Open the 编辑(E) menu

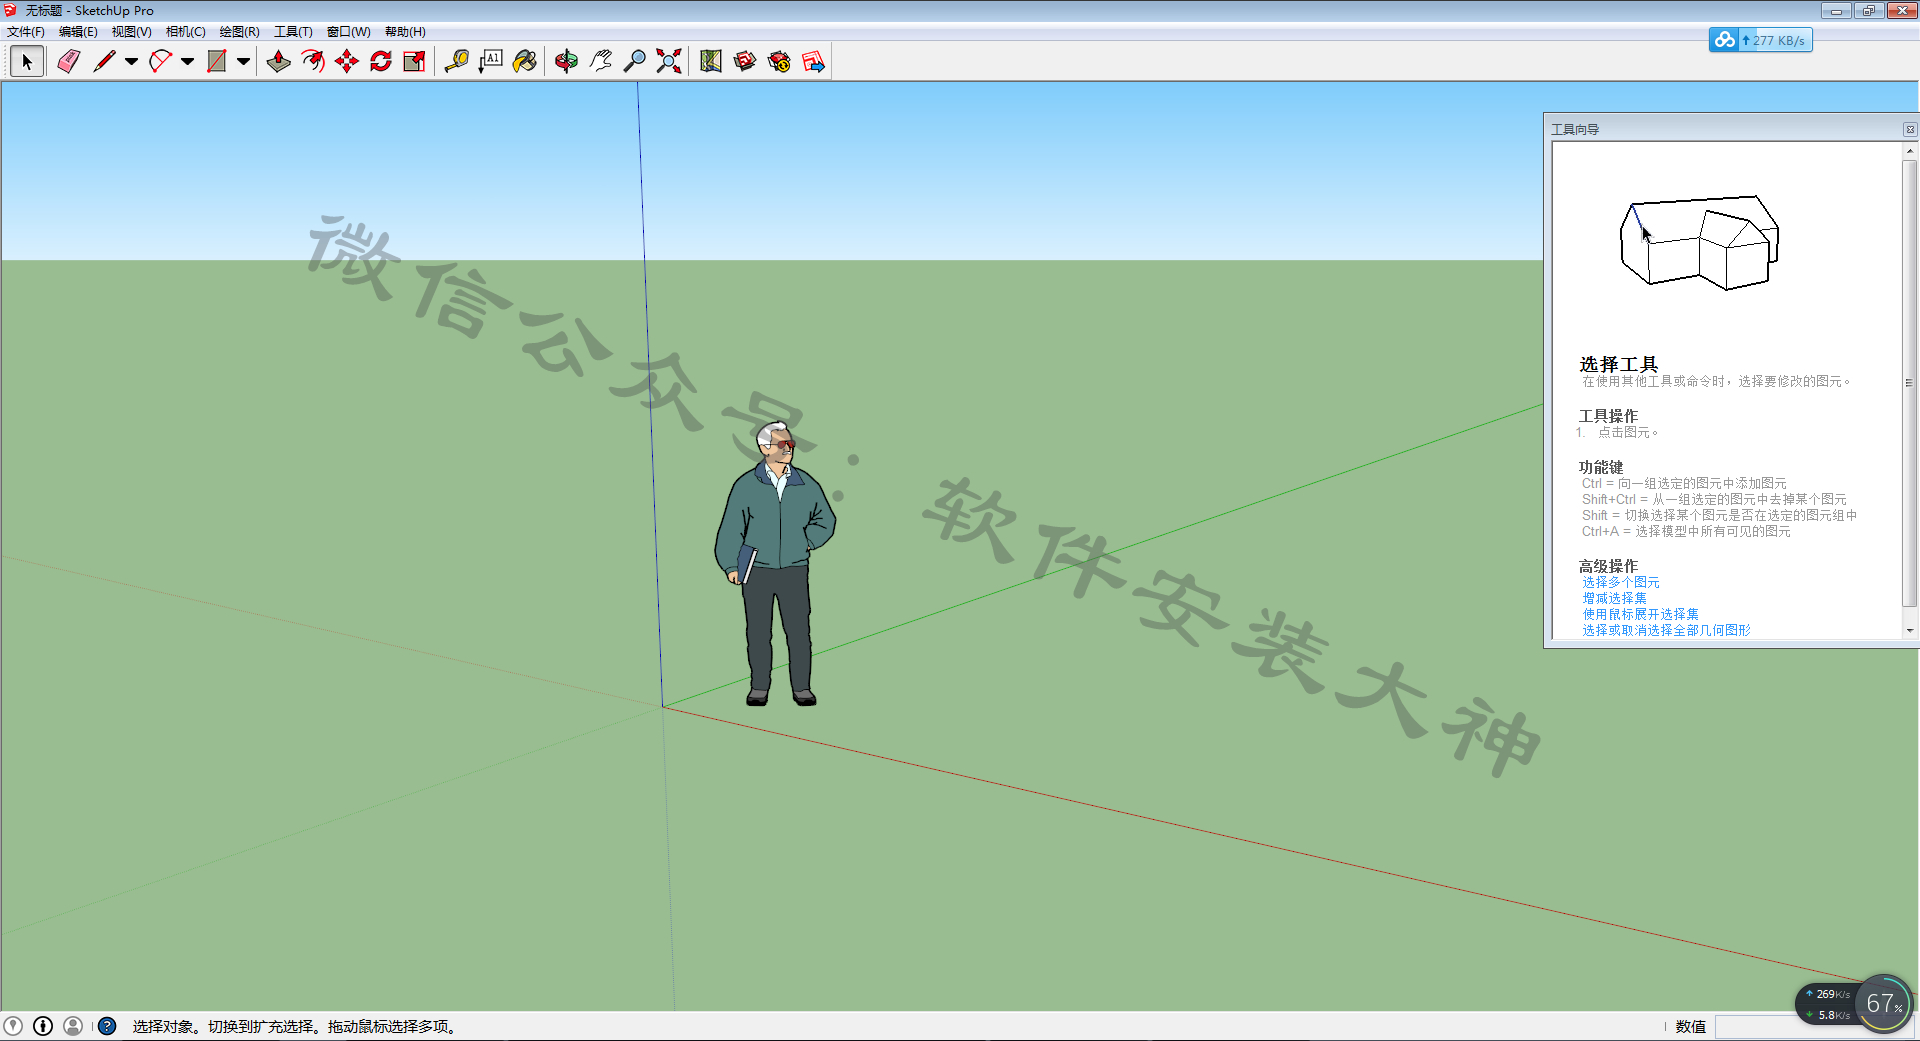point(78,32)
